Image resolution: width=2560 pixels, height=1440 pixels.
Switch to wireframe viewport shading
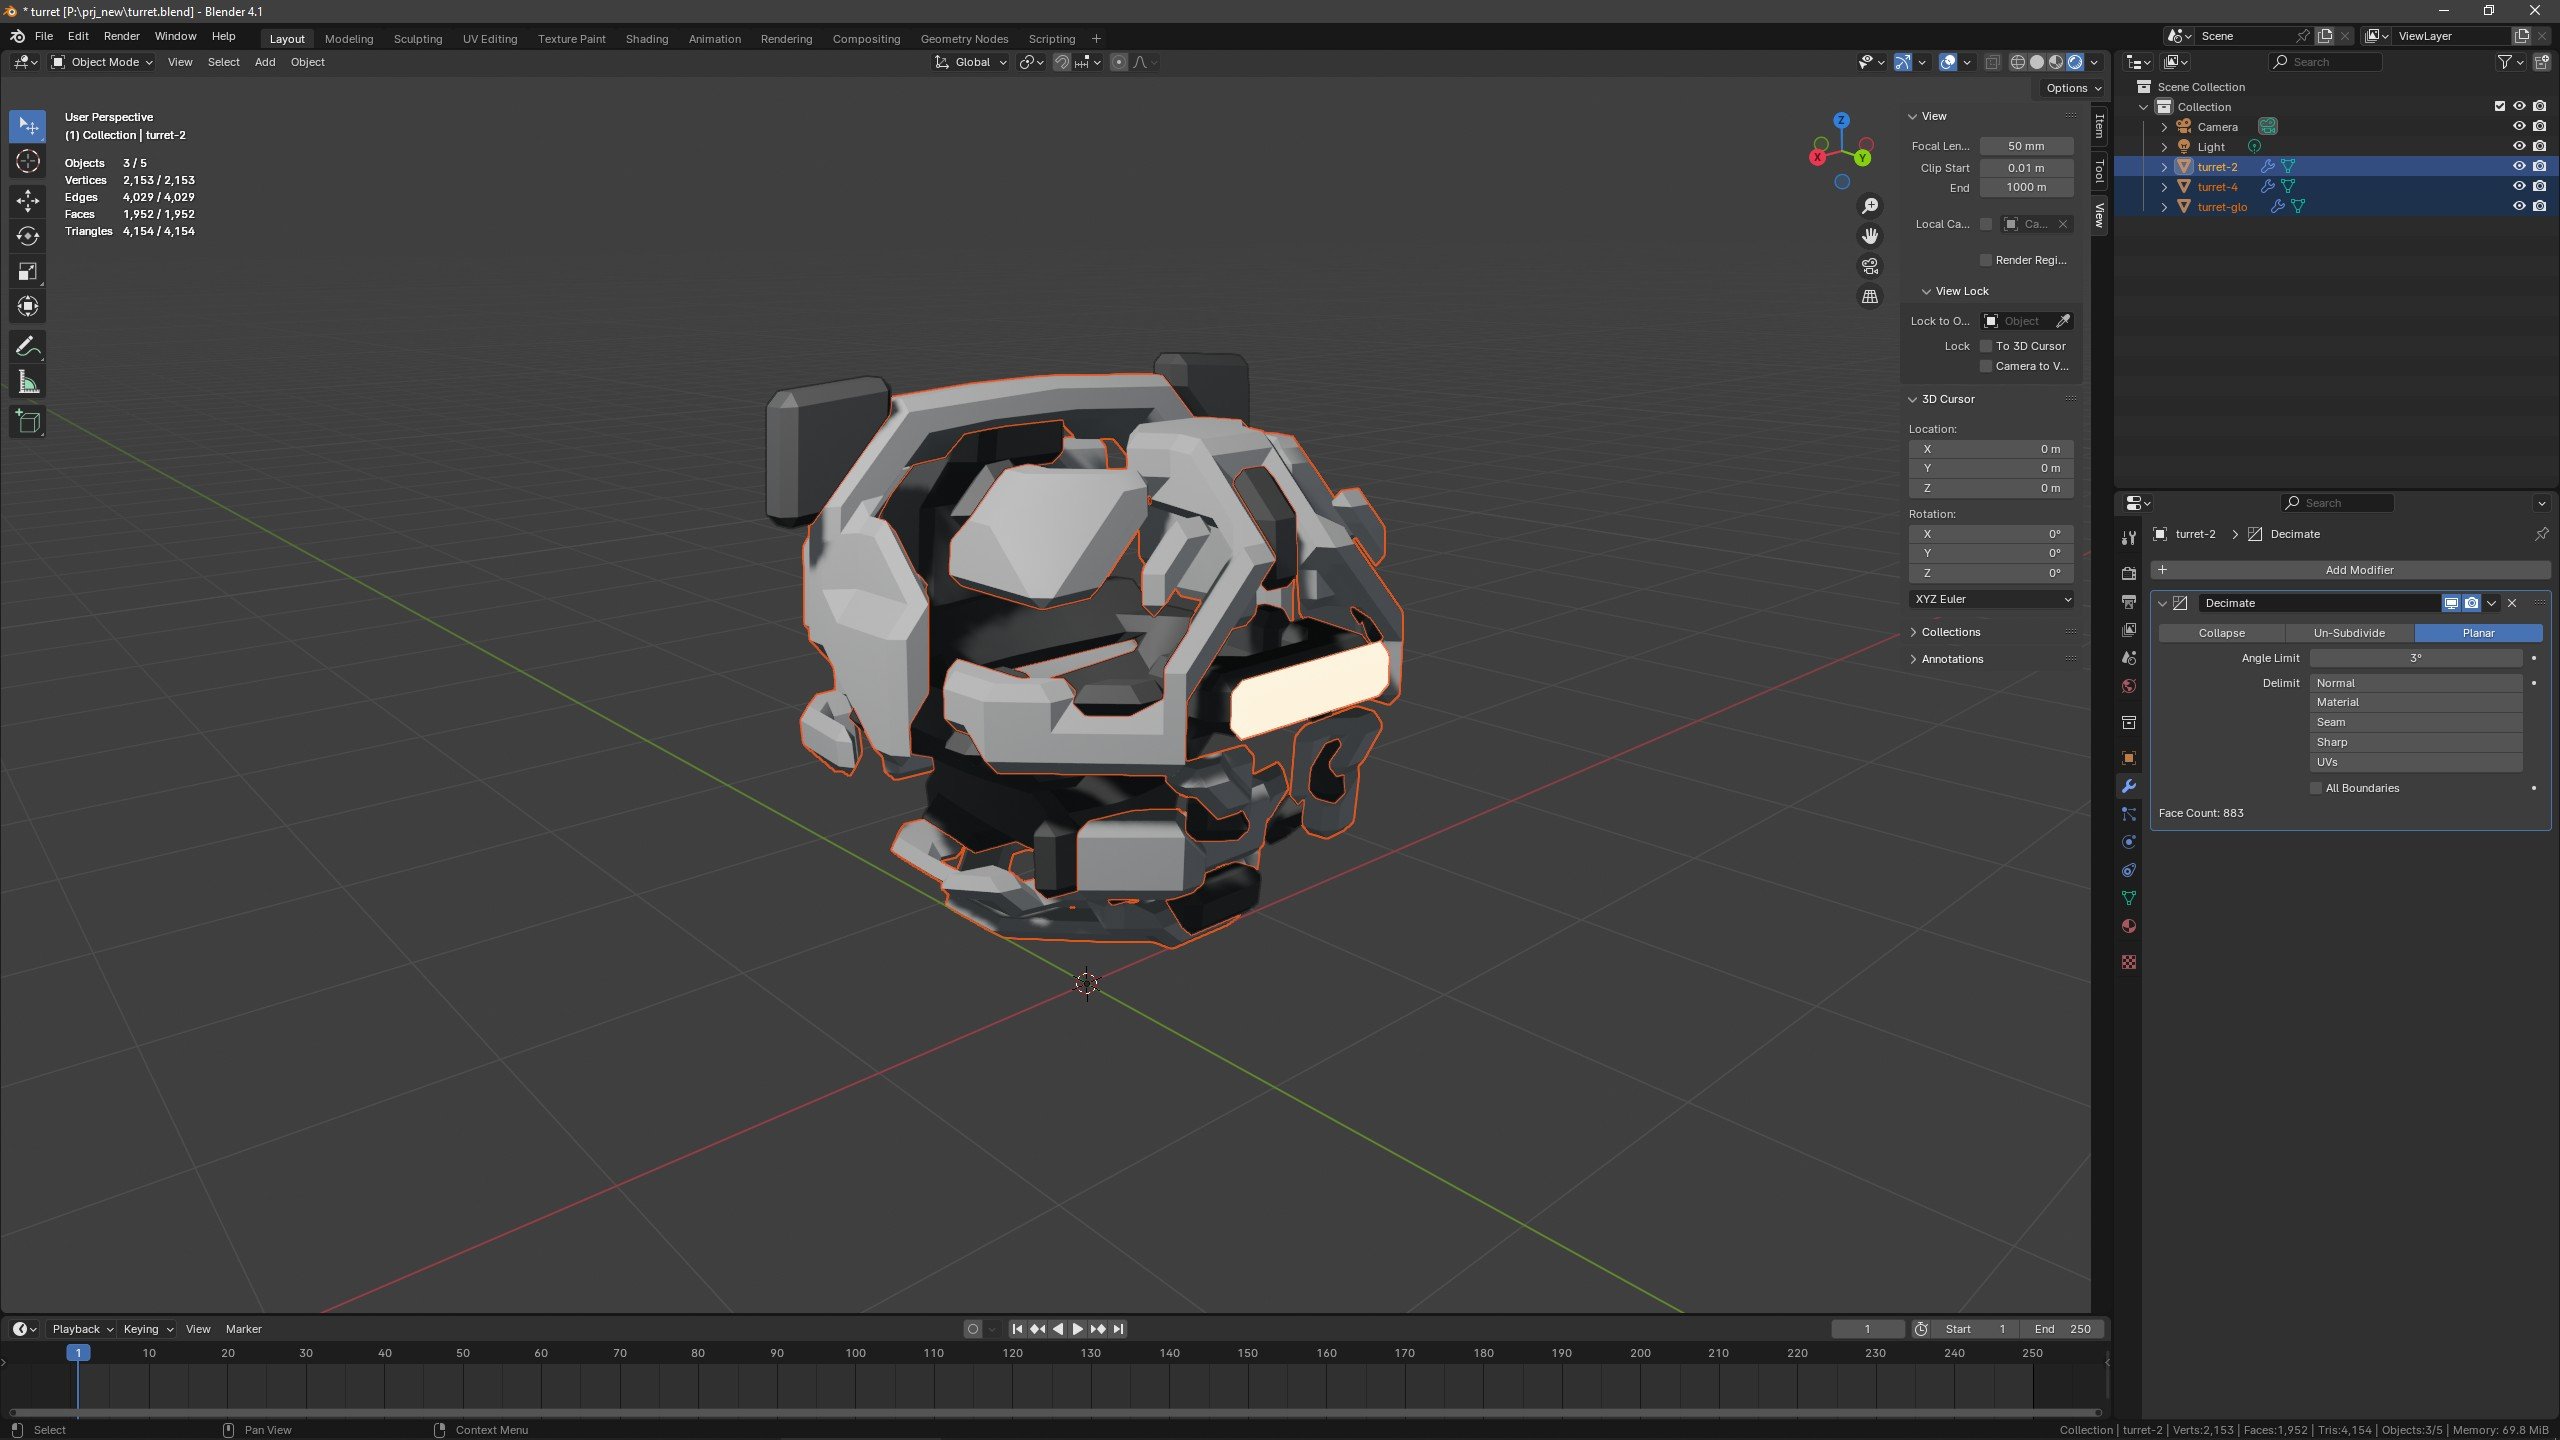point(2018,62)
